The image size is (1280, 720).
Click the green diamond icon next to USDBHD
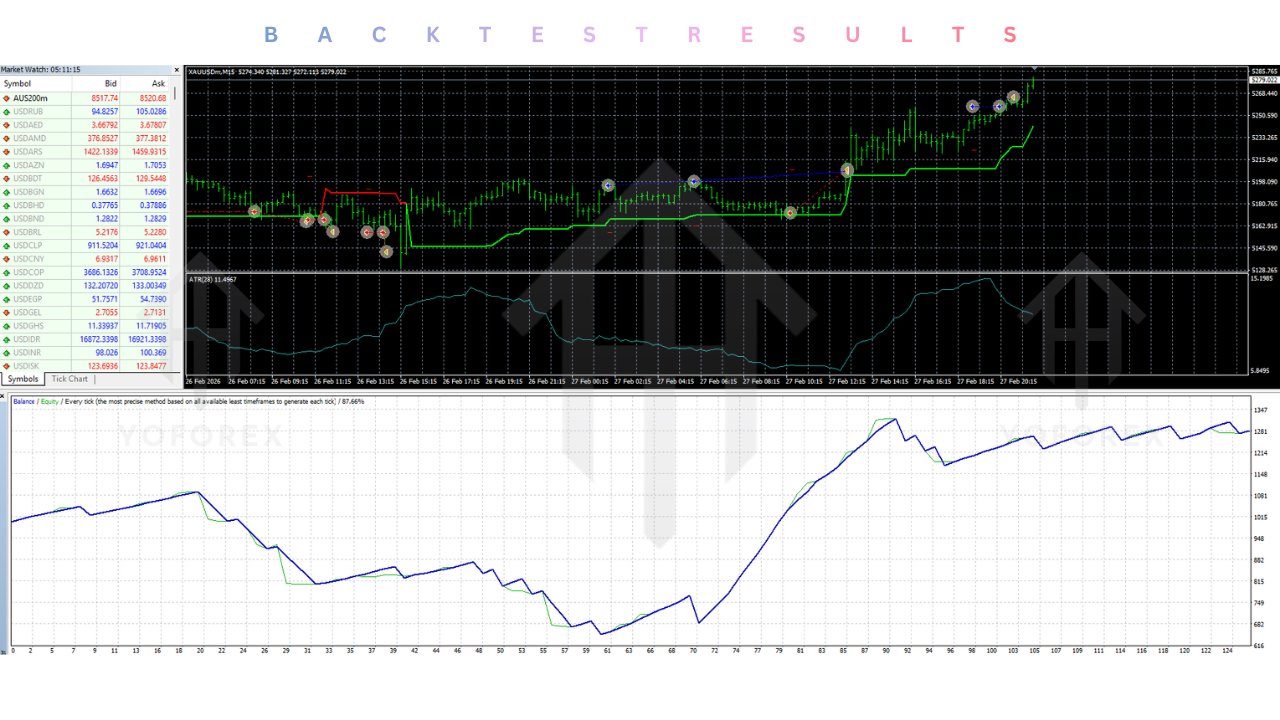pos(8,205)
